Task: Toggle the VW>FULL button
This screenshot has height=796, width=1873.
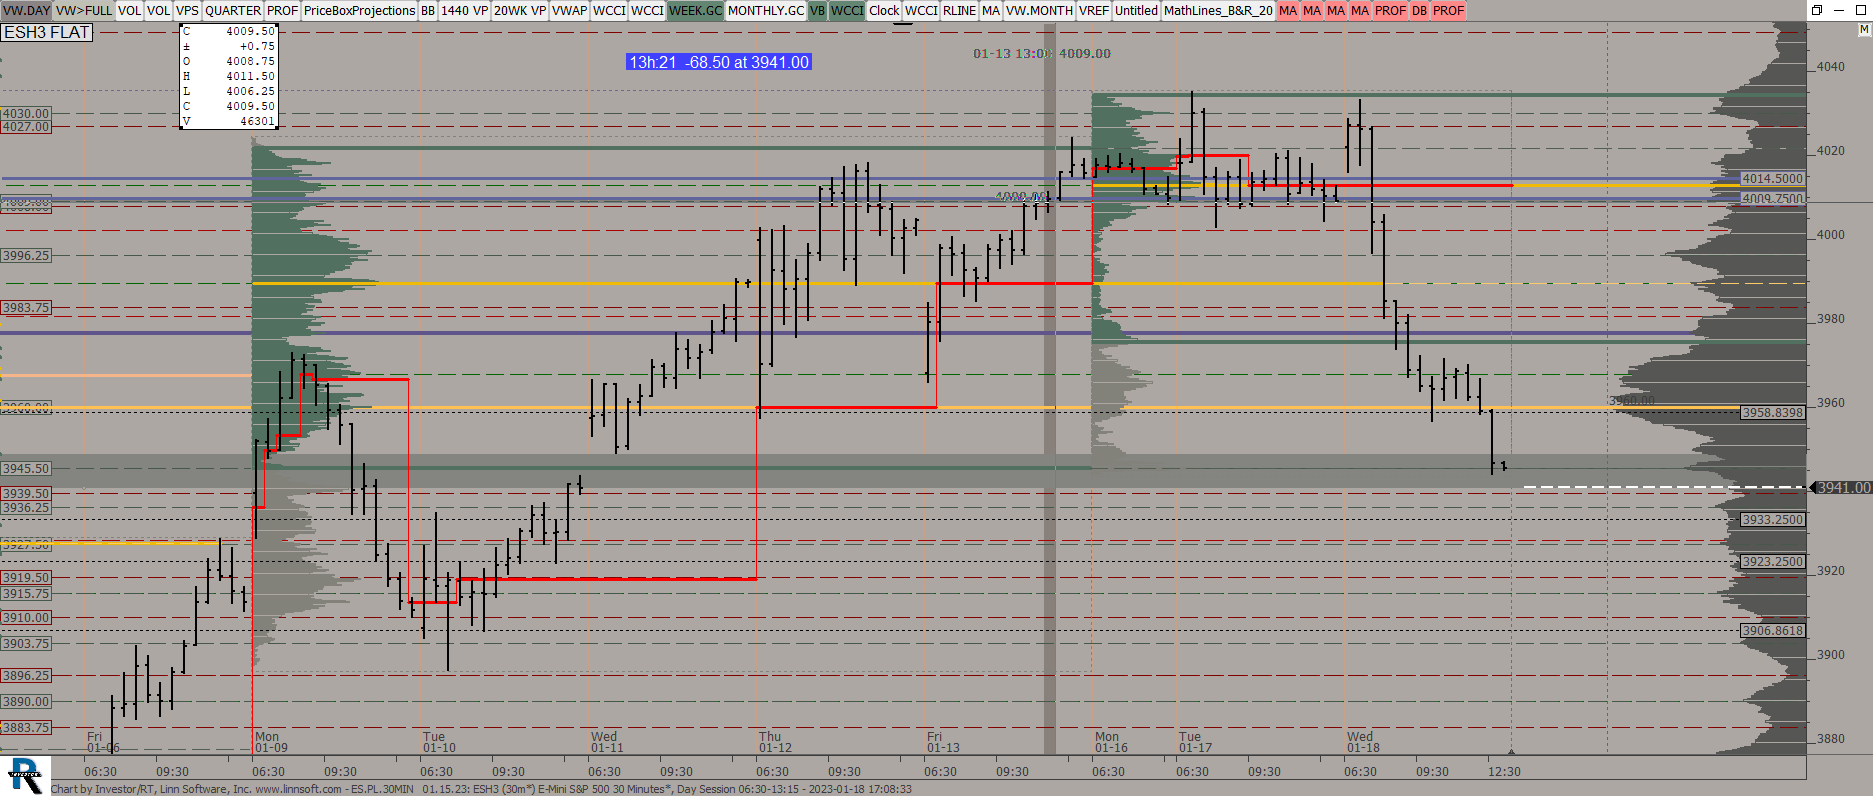Action: point(84,11)
